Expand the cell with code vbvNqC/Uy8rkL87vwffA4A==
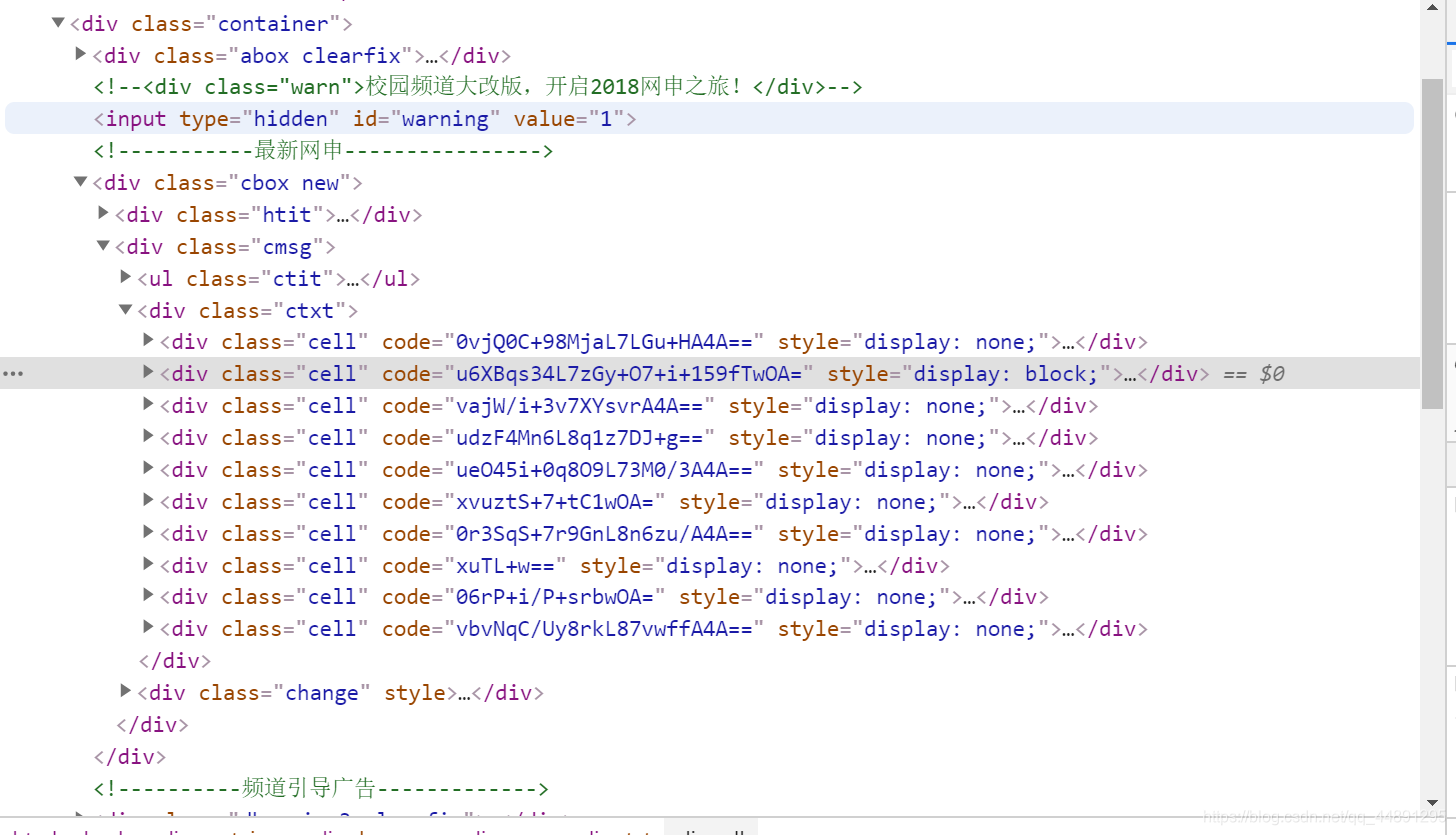This screenshot has height=835, width=1456. (149, 627)
